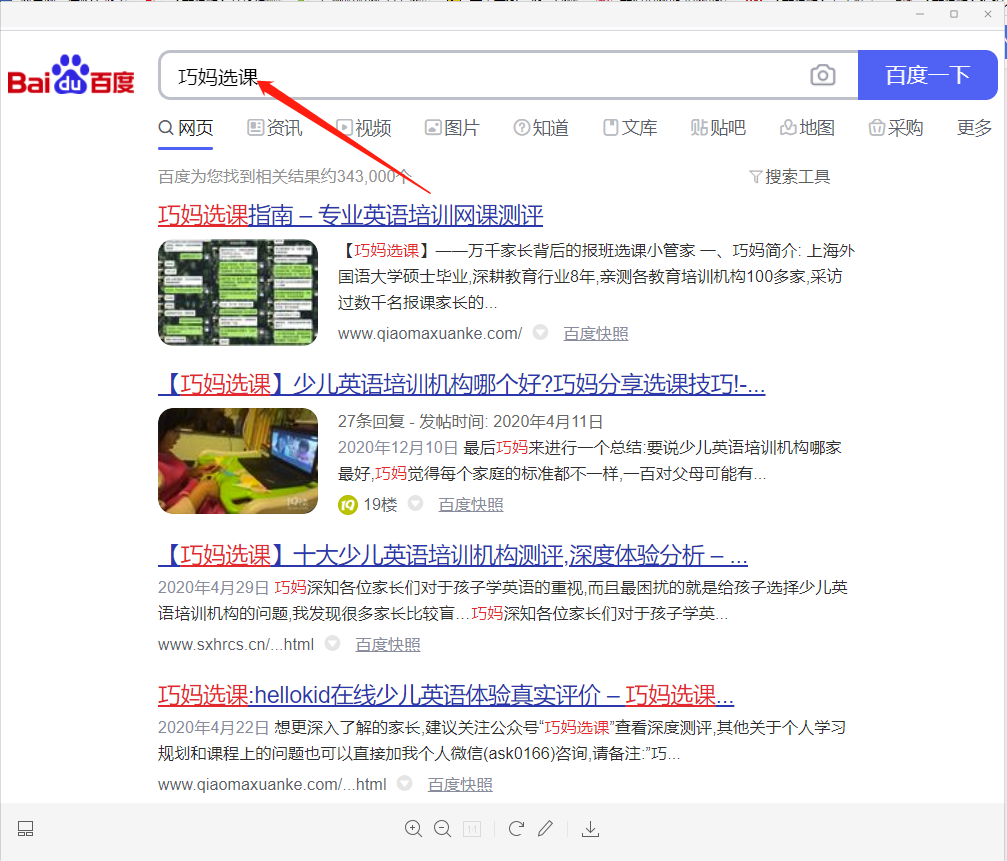Toggle thumbnail strip icon at bottom left
Viewport: 1007px width, 861px height.
coord(25,829)
